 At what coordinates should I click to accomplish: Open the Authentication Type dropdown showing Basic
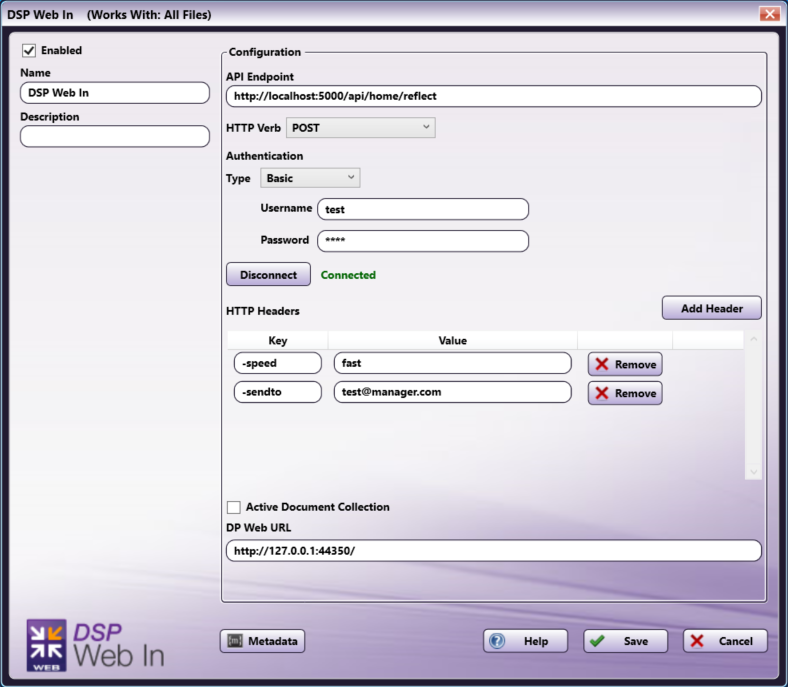click(310, 178)
